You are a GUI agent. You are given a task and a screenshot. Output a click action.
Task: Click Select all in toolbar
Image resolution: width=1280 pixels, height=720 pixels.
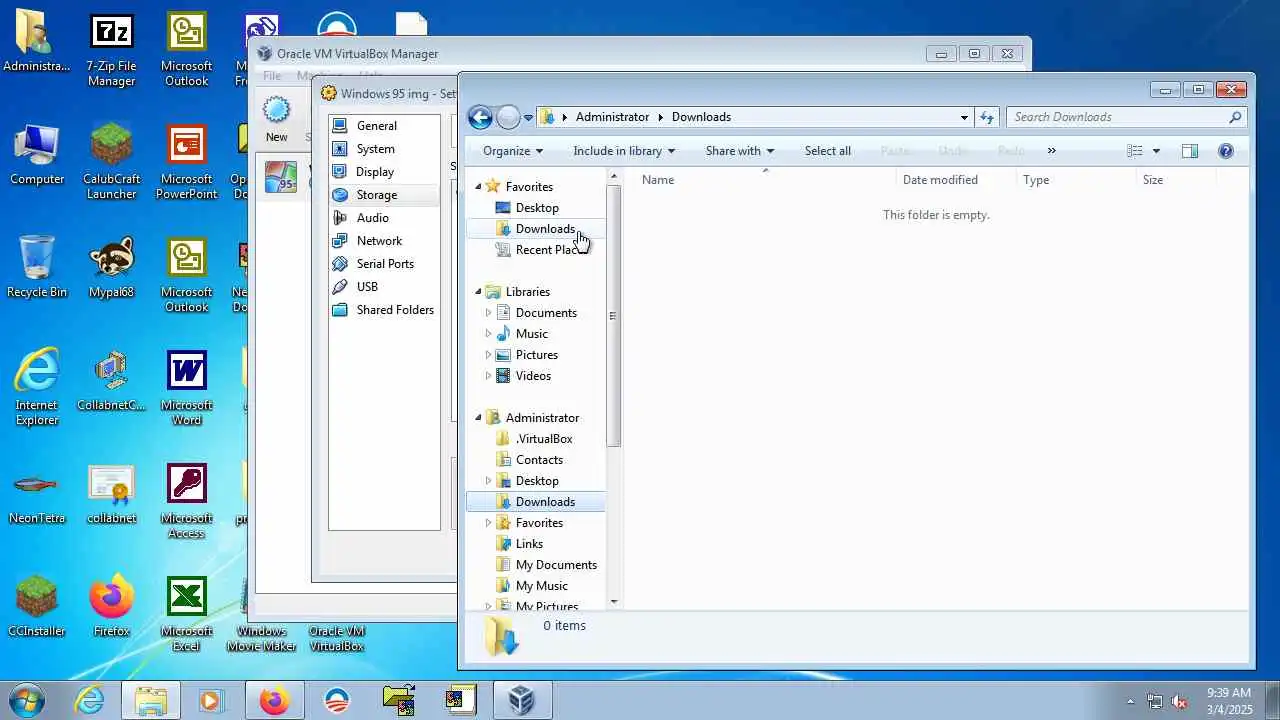coord(828,151)
